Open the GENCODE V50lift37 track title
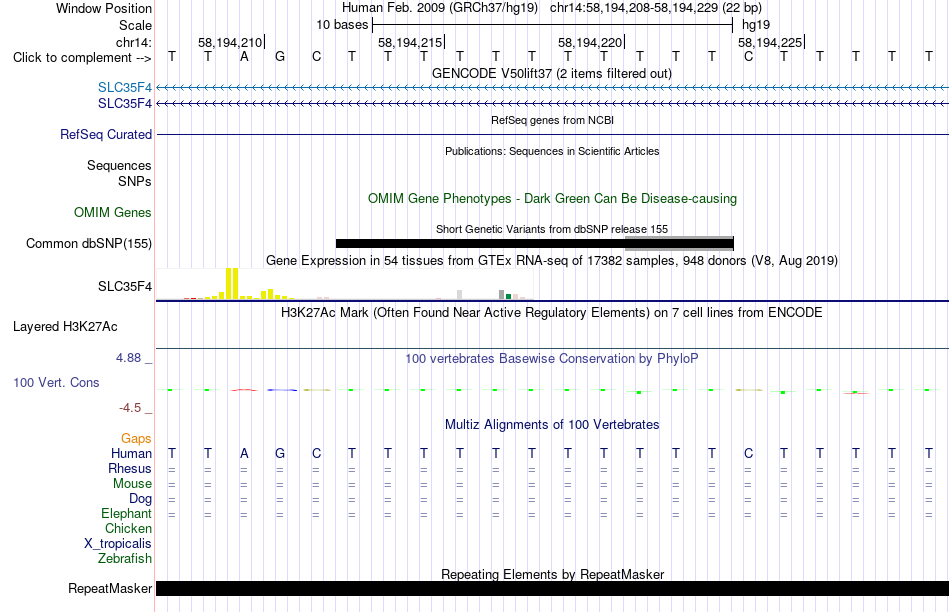950x612 pixels. 552,73
